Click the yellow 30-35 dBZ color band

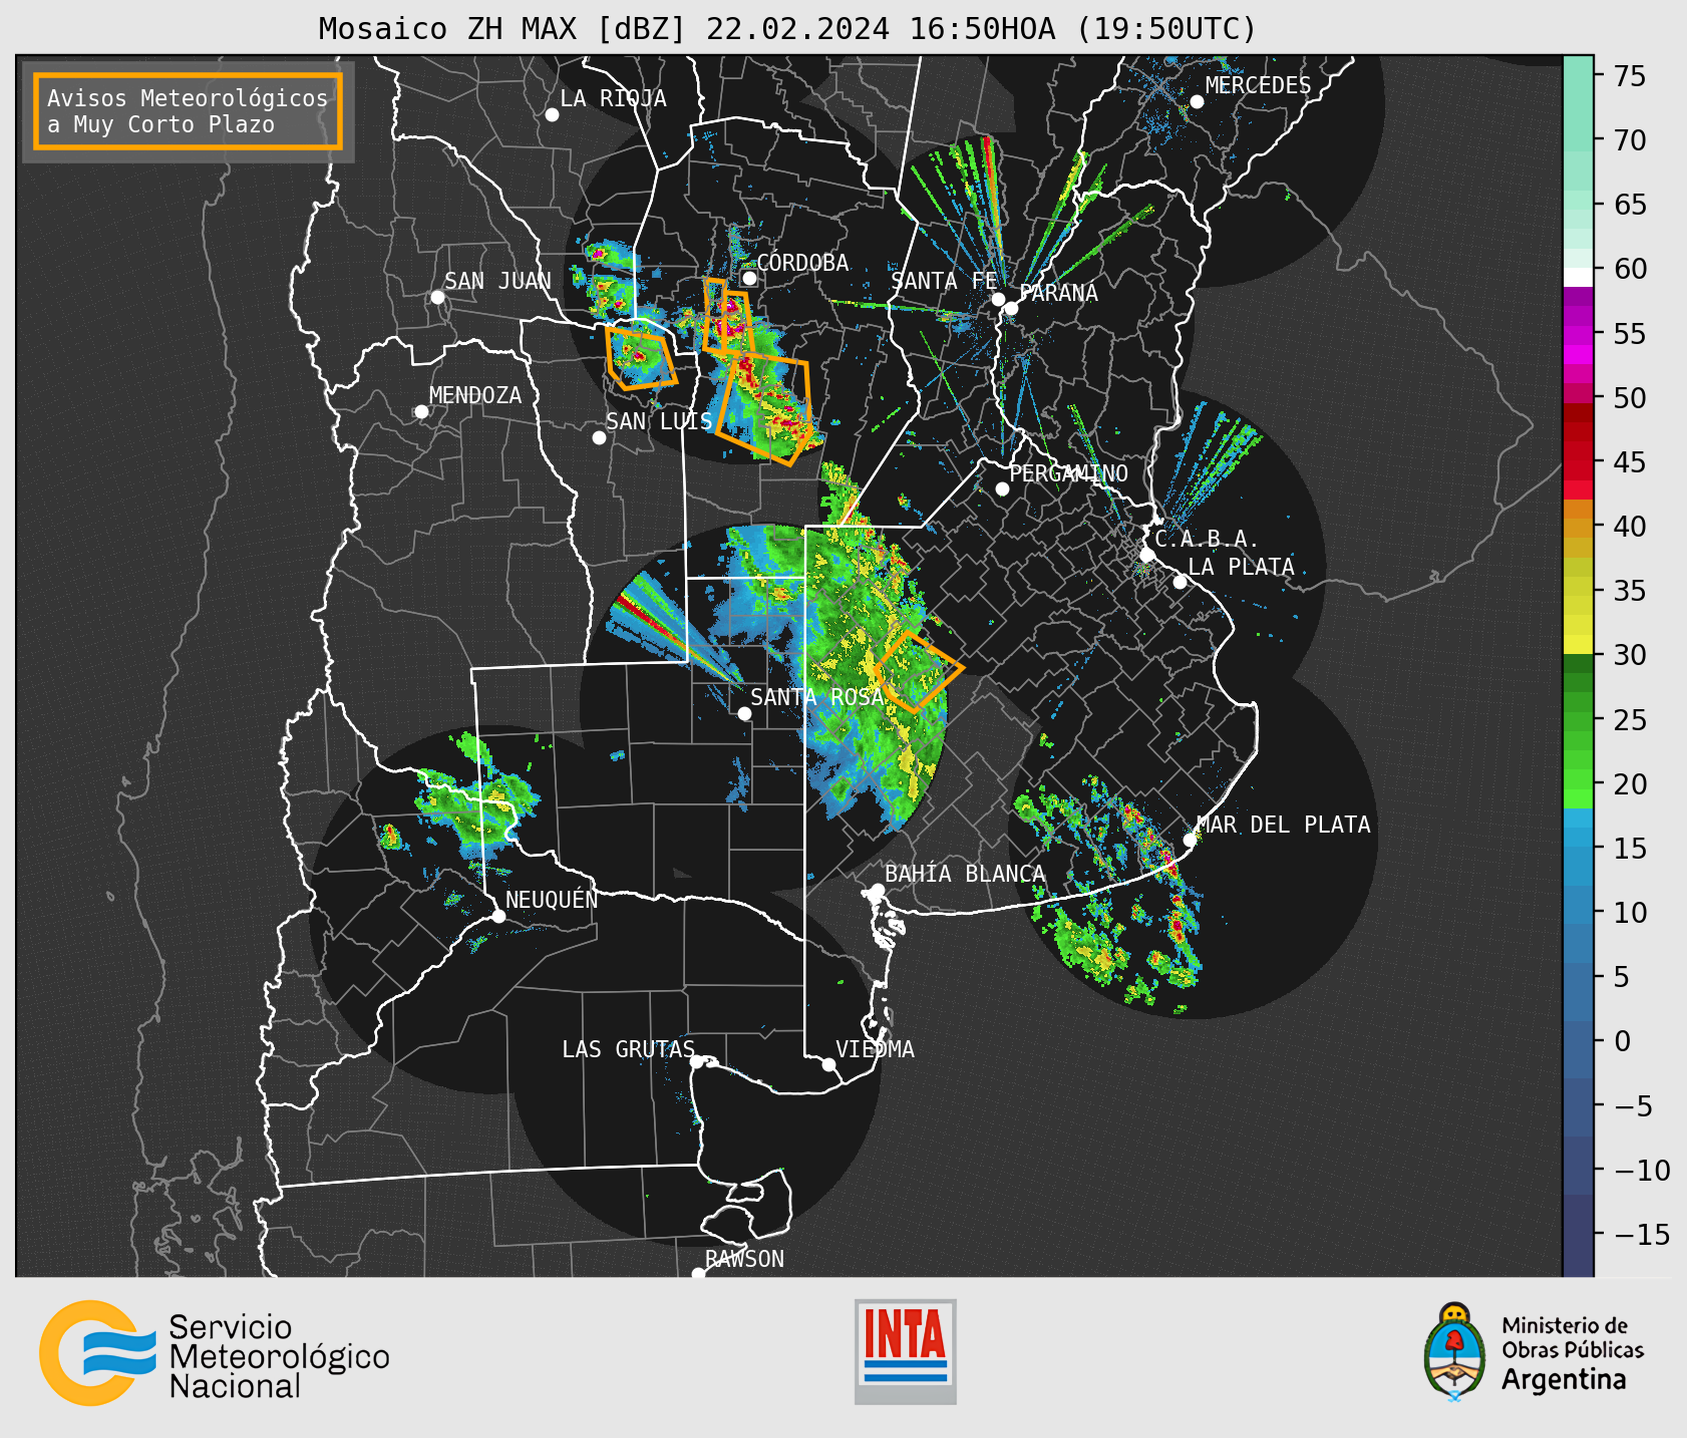pos(1578,622)
